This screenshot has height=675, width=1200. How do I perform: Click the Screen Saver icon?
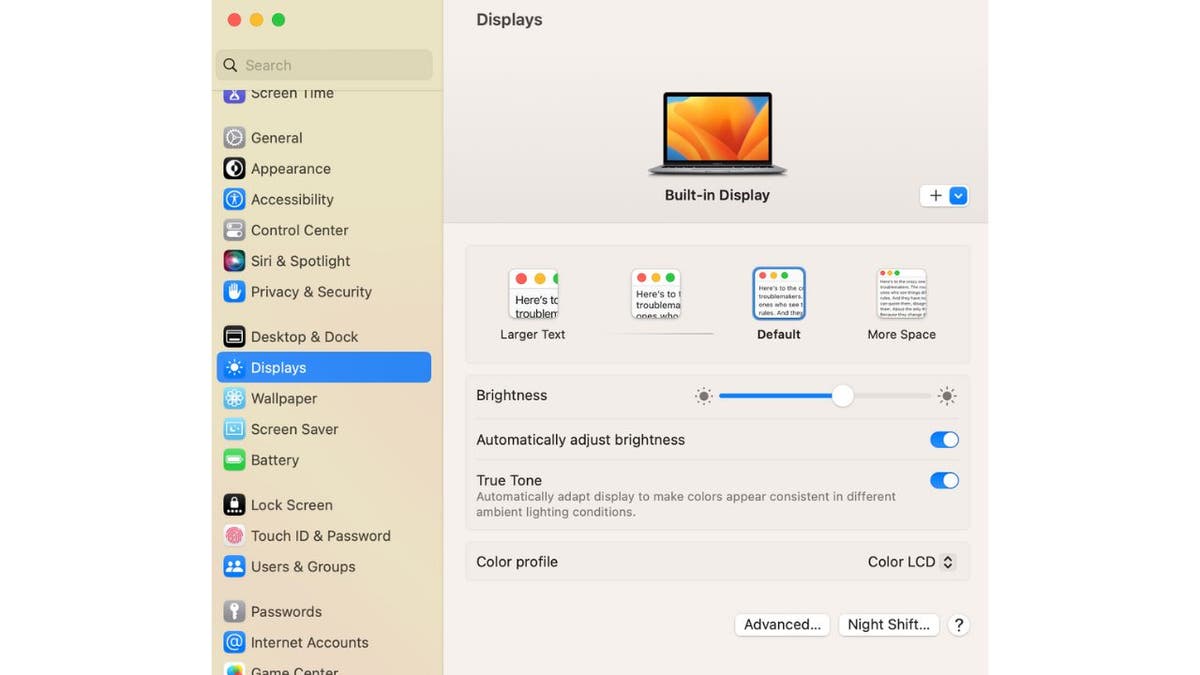point(234,429)
